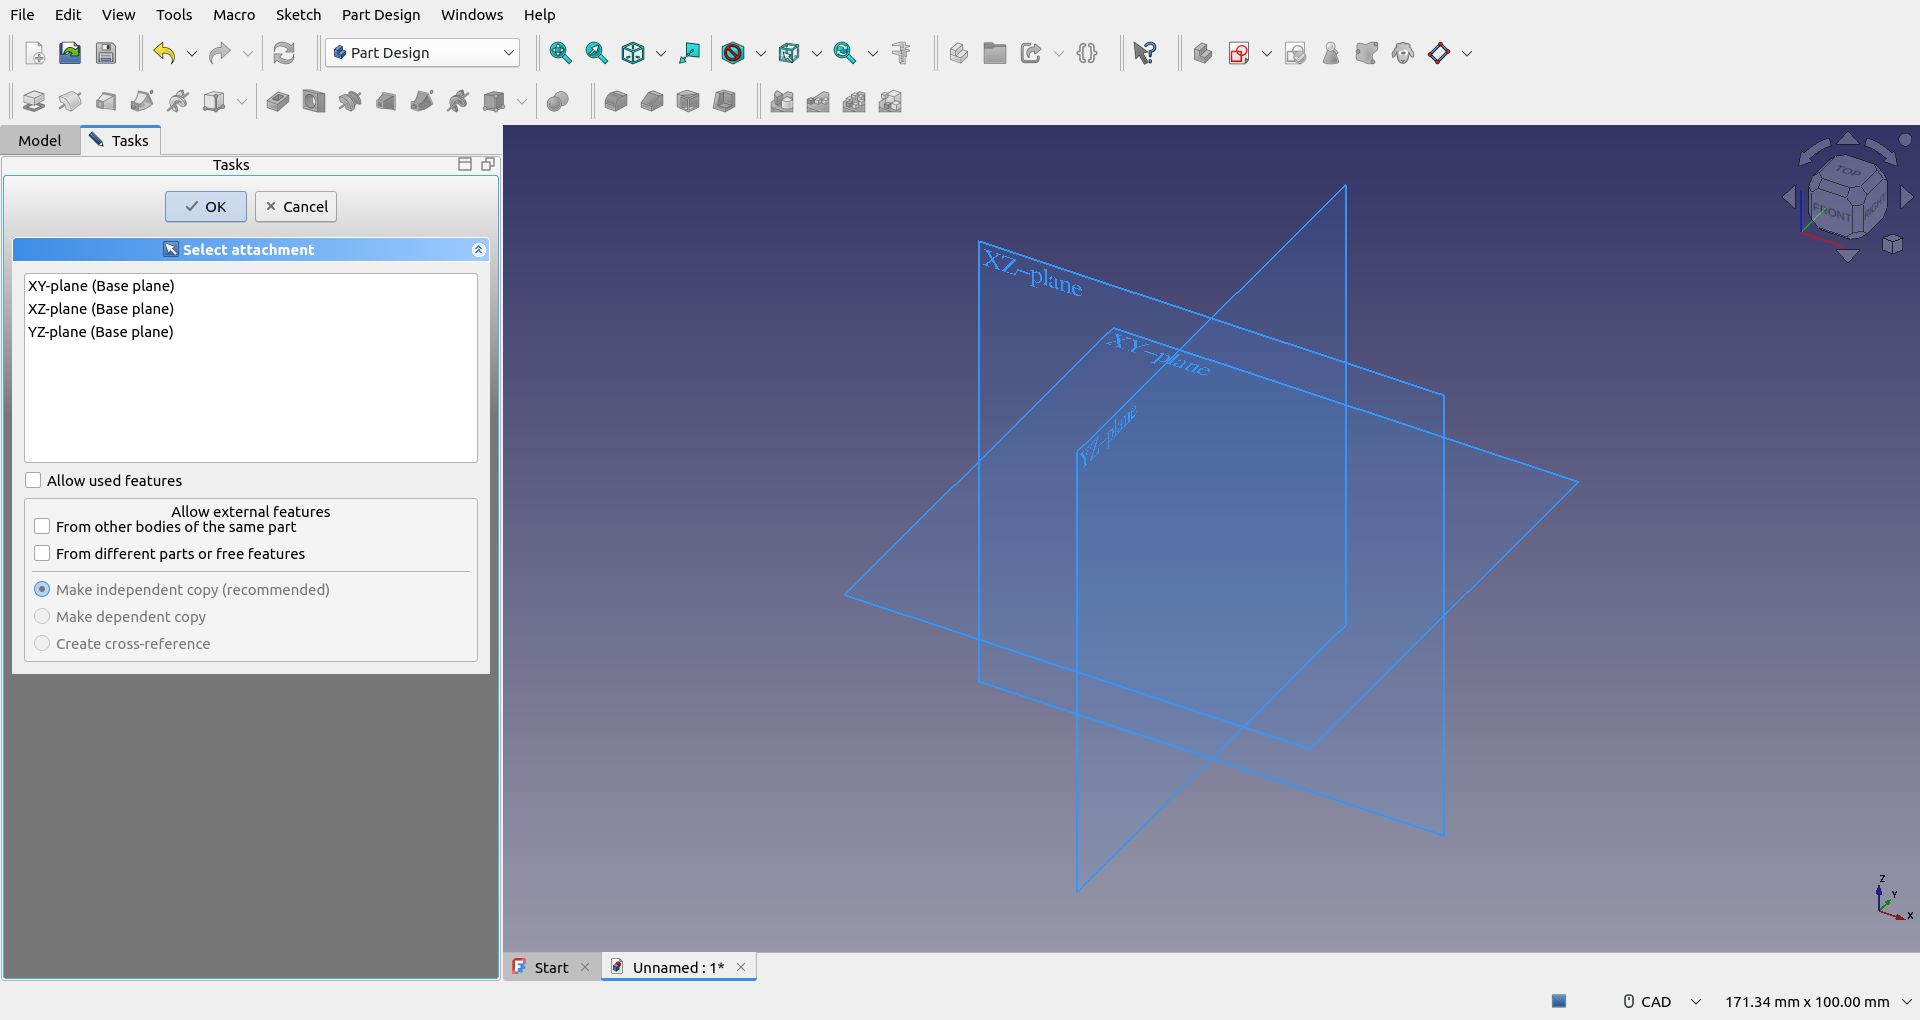Click the navigation cube right rotation arrow
The width and height of the screenshot is (1920, 1020).
pyautogui.click(x=1906, y=198)
